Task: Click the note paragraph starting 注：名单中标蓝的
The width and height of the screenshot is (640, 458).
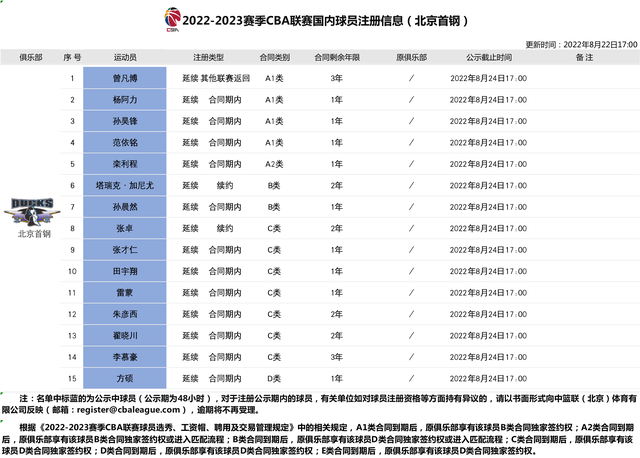Action: (x=319, y=404)
